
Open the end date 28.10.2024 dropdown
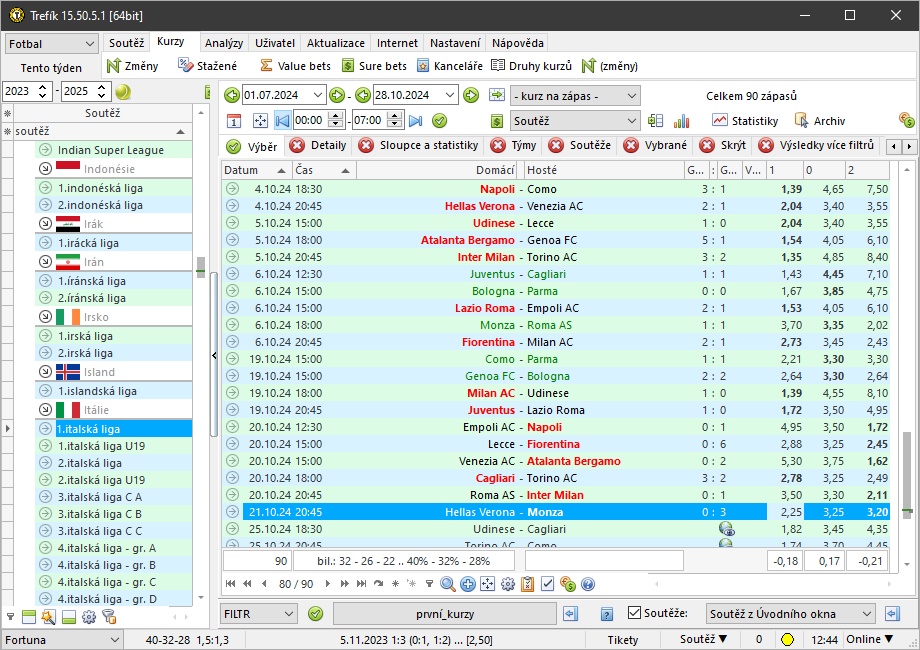449,94
